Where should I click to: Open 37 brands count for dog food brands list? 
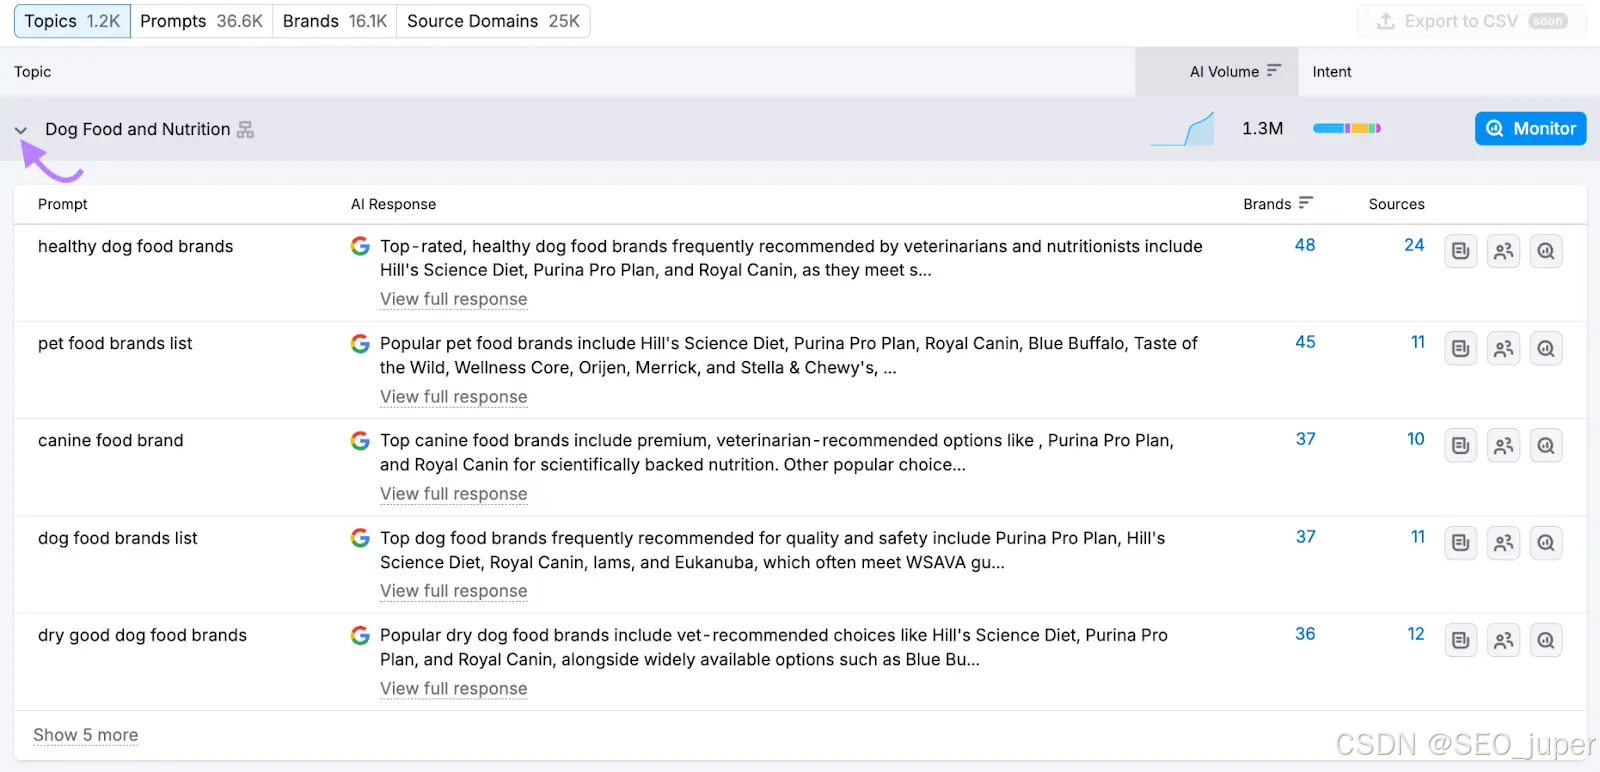pyautogui.click(x=1305, y=537)
